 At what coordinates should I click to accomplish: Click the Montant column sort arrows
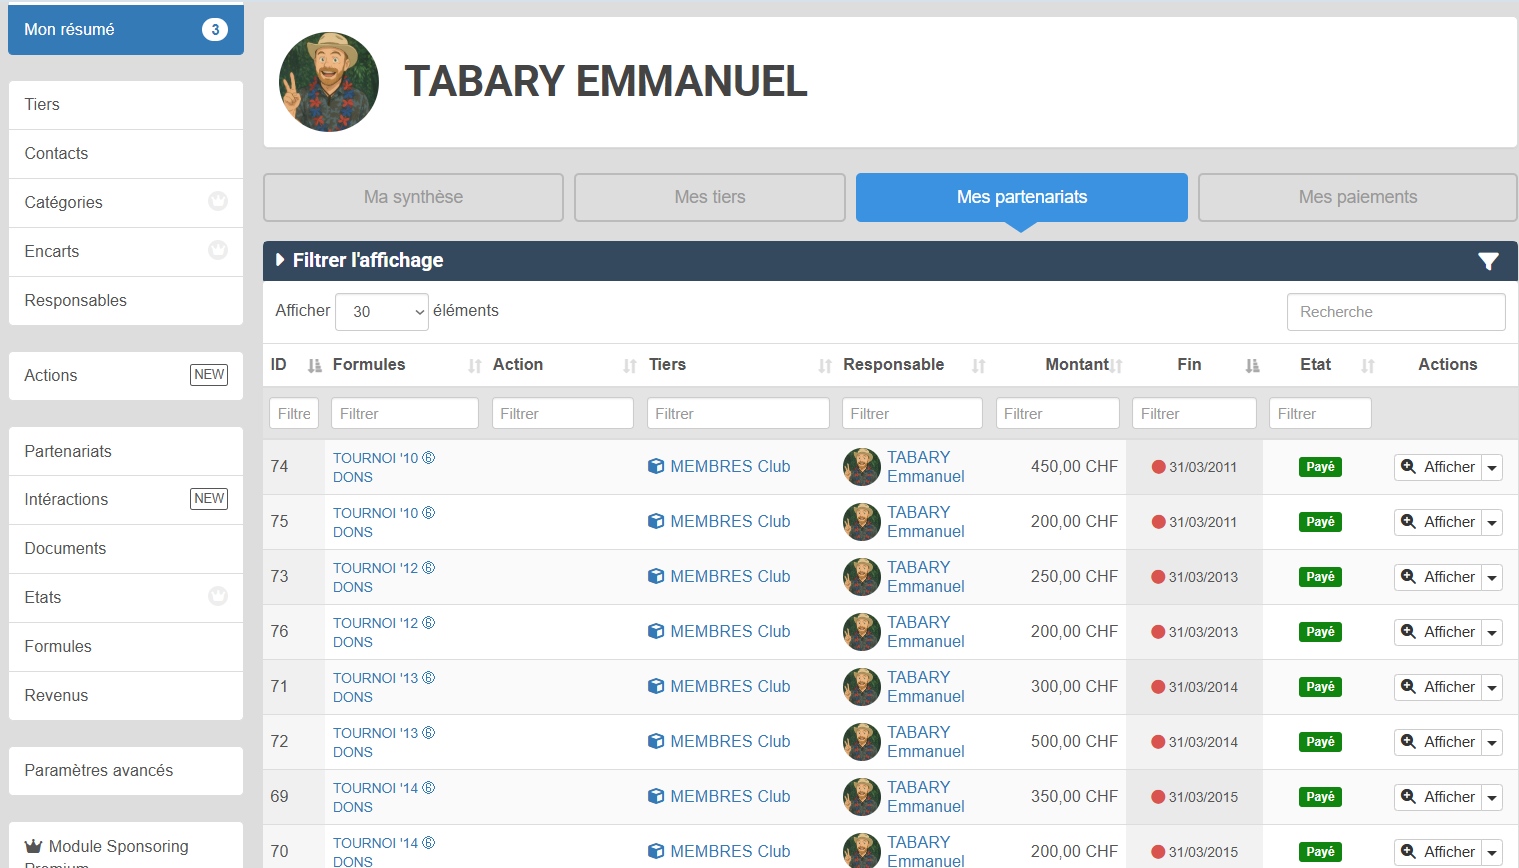pos(1116,366)
